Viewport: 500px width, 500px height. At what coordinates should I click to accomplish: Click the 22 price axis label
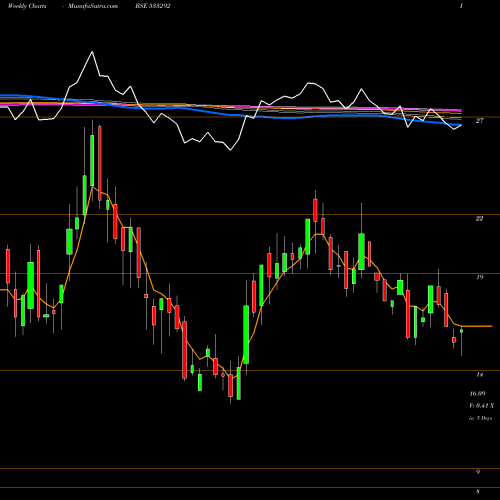[479, 219]
